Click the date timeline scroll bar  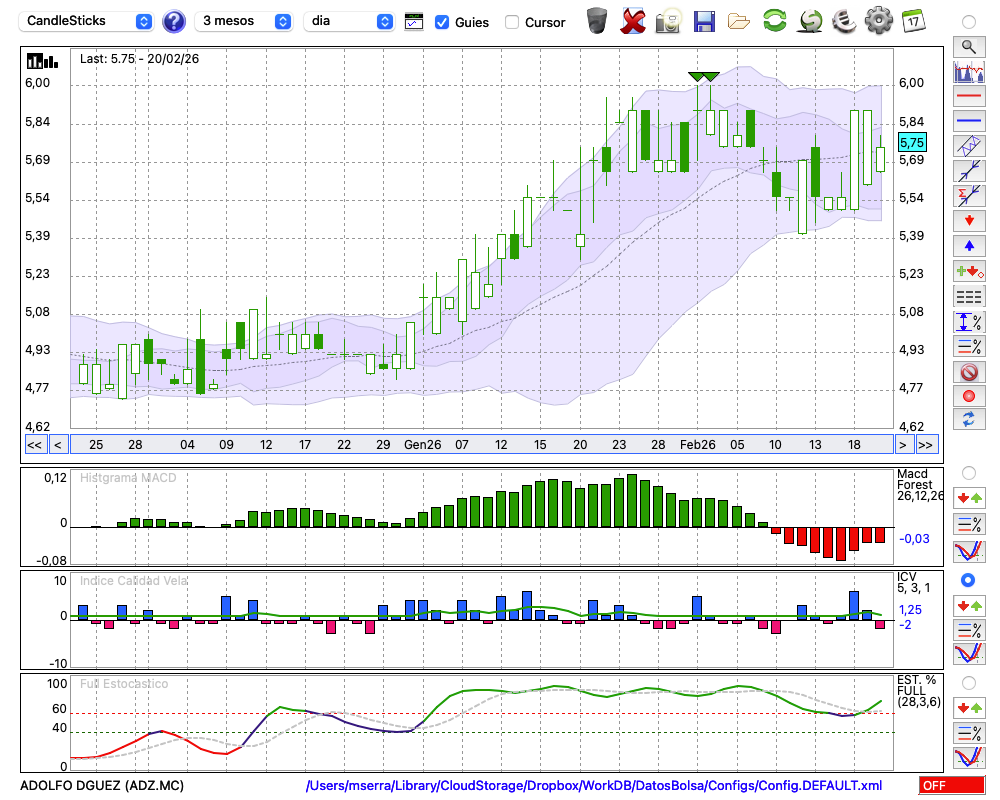480,444
